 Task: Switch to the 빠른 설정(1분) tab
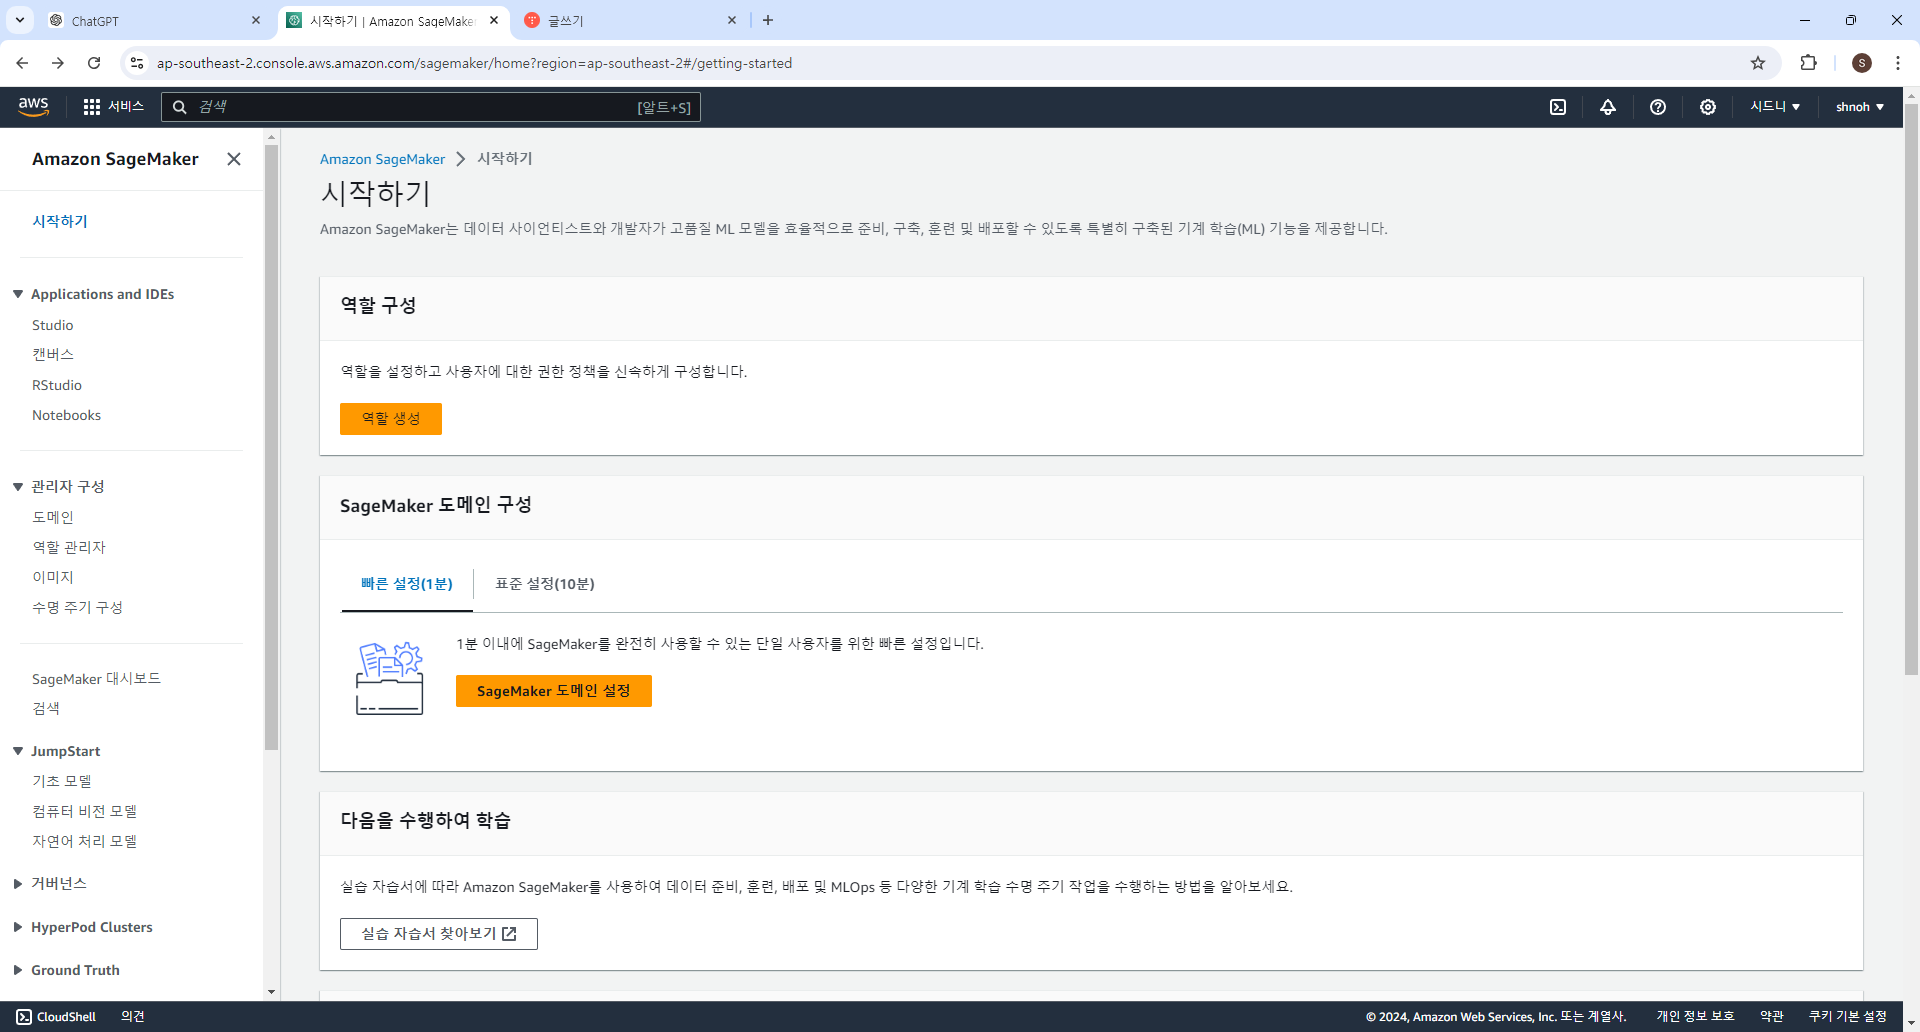(407, 584)
